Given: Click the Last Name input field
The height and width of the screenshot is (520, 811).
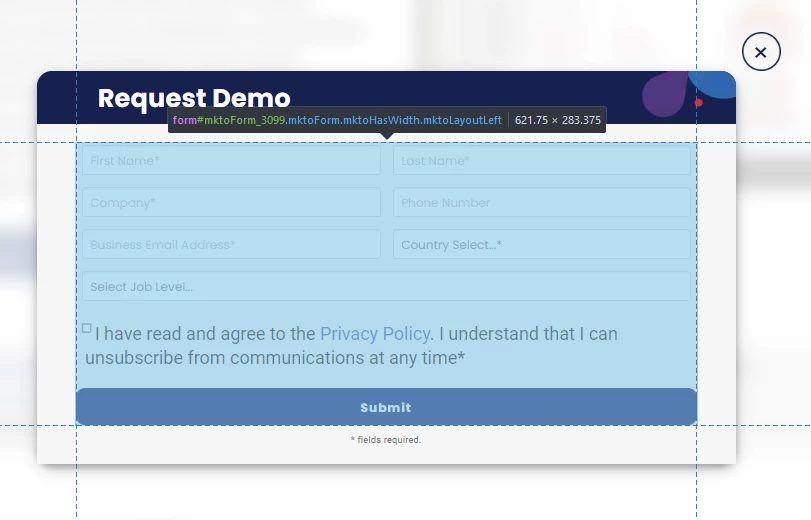Looking at the screenshot, I should tap(542, 160).
